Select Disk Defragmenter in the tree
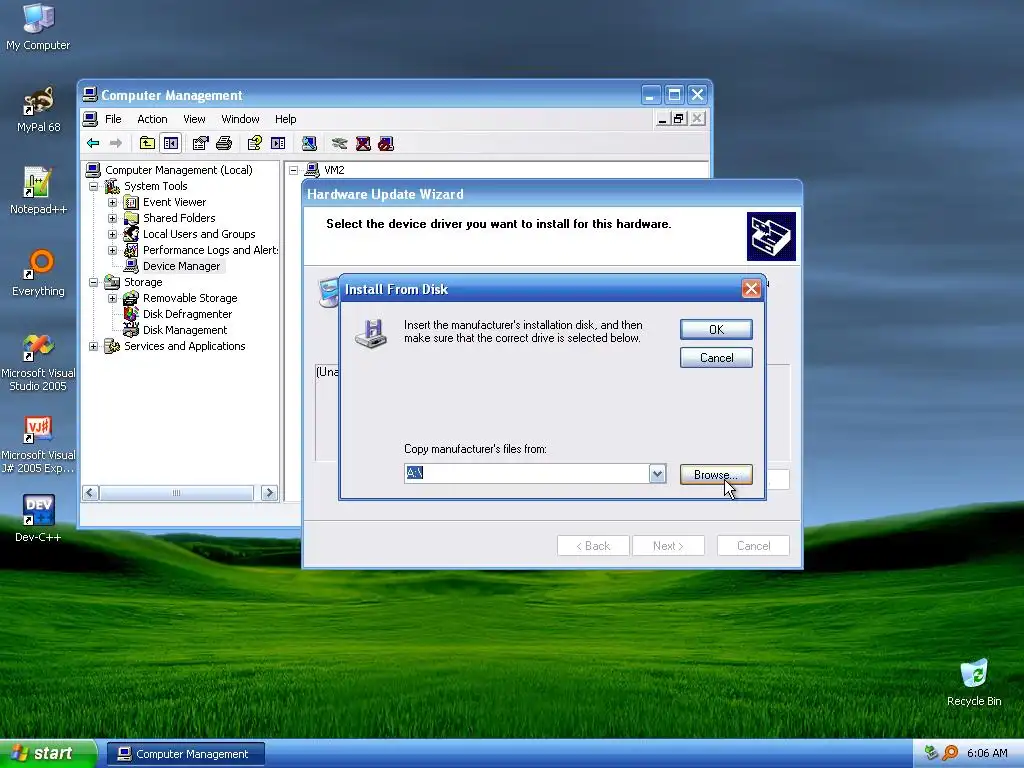This screenshot has width=1024, height=768. 187,314
